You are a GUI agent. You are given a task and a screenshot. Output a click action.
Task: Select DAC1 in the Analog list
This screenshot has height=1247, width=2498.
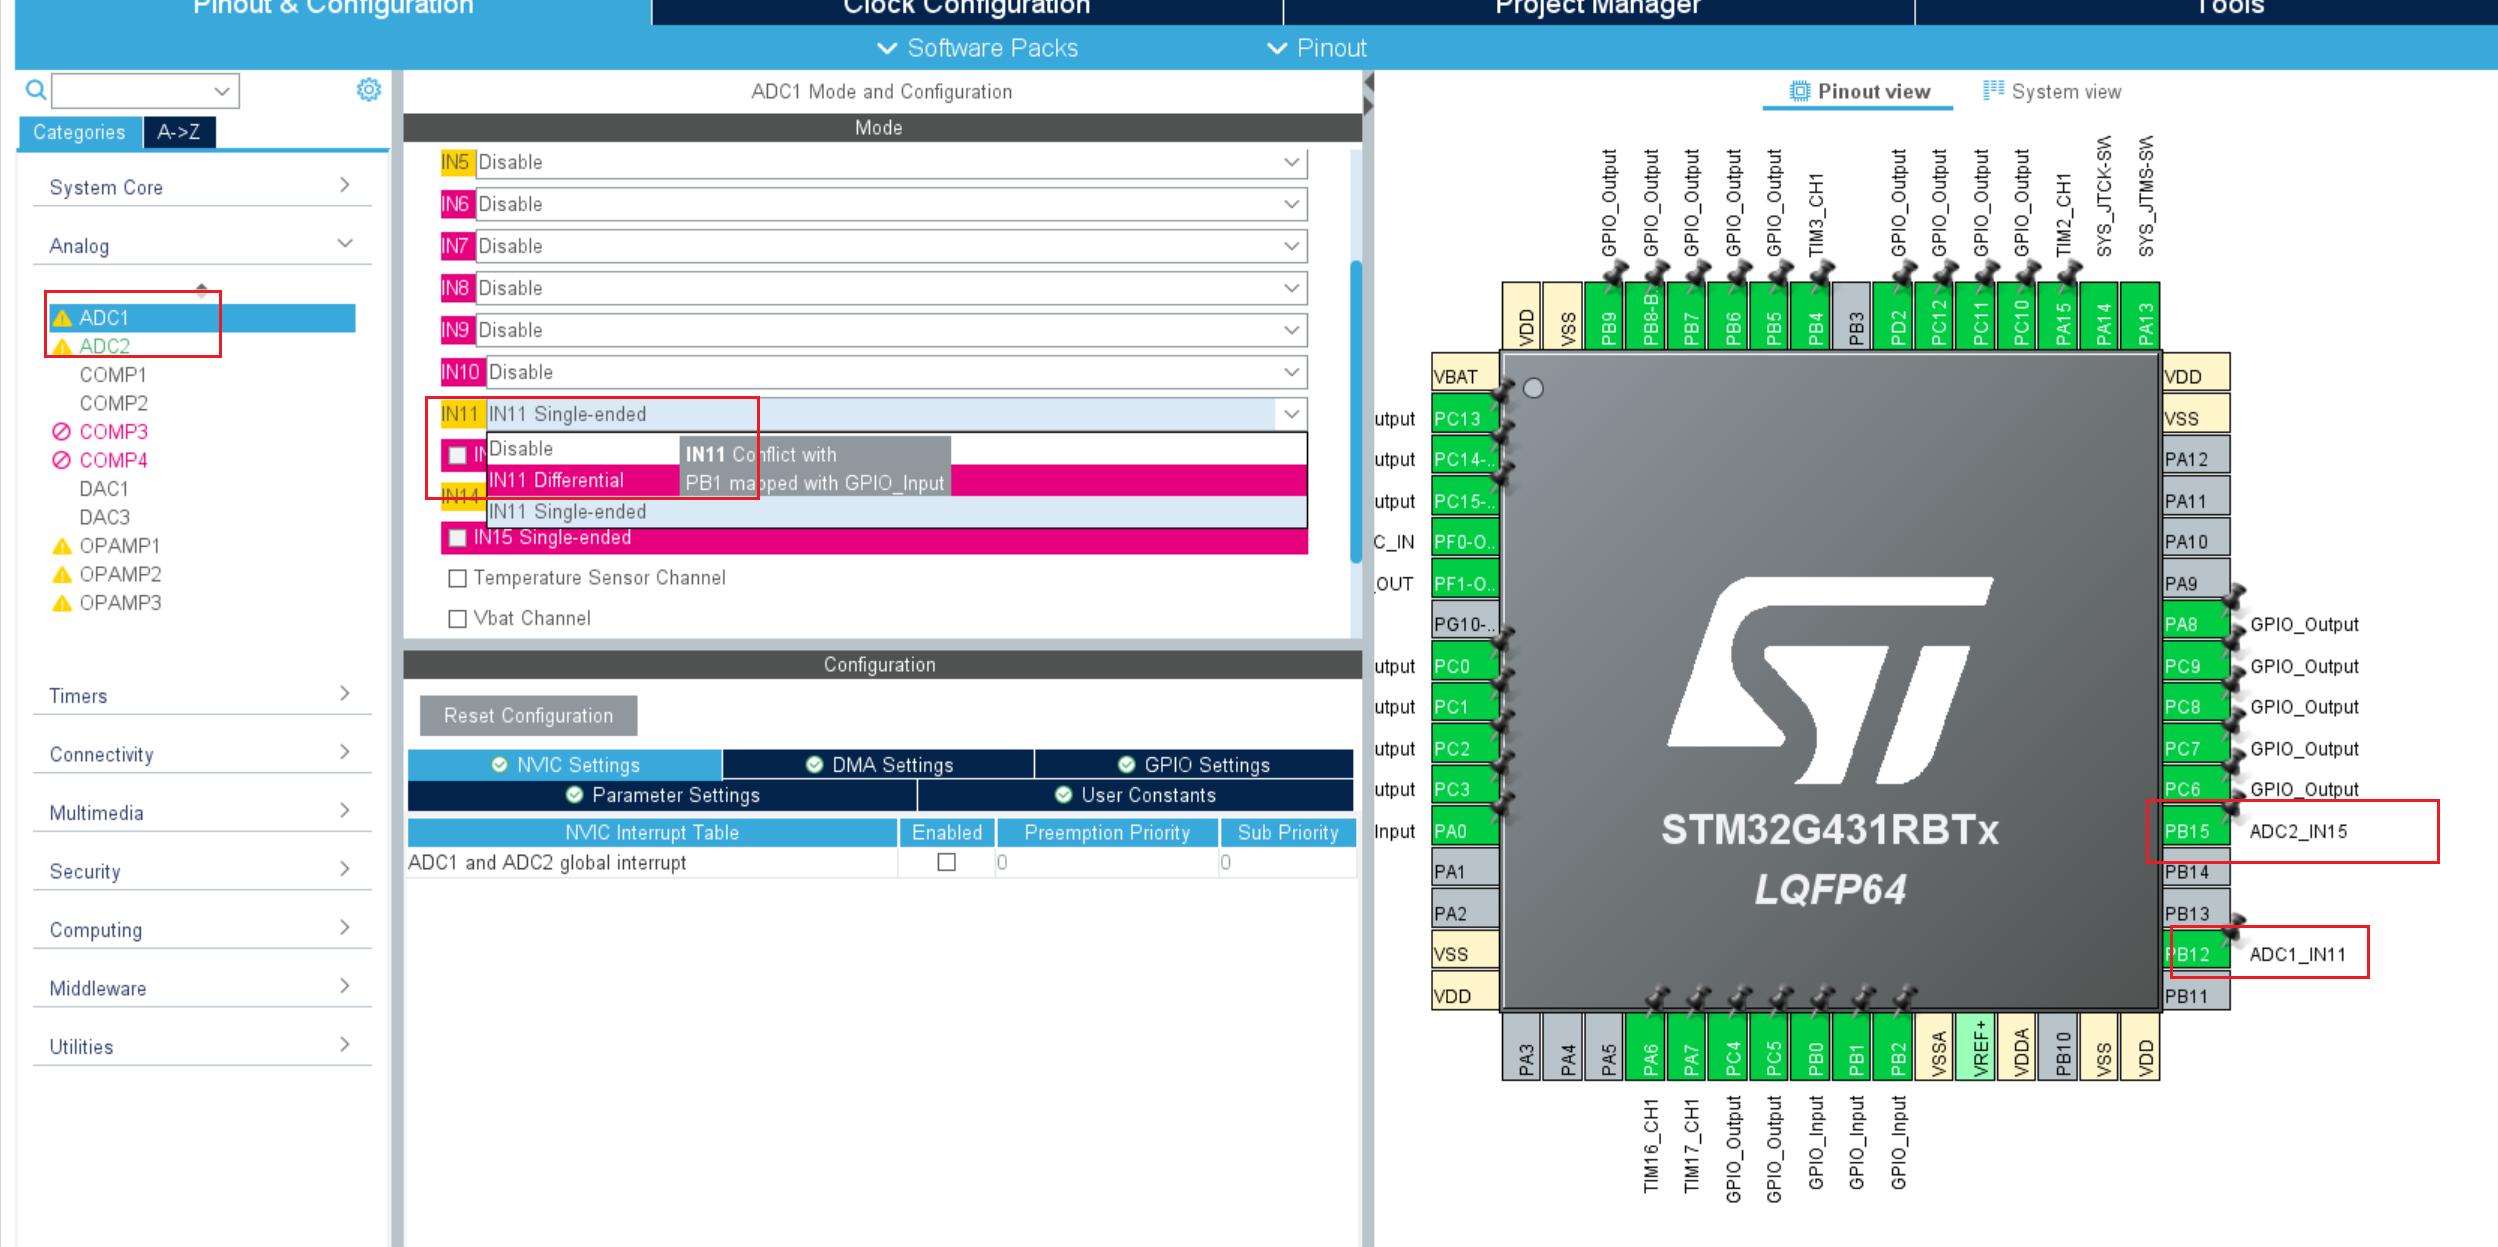pyautogui.click(x=104, y=489)
